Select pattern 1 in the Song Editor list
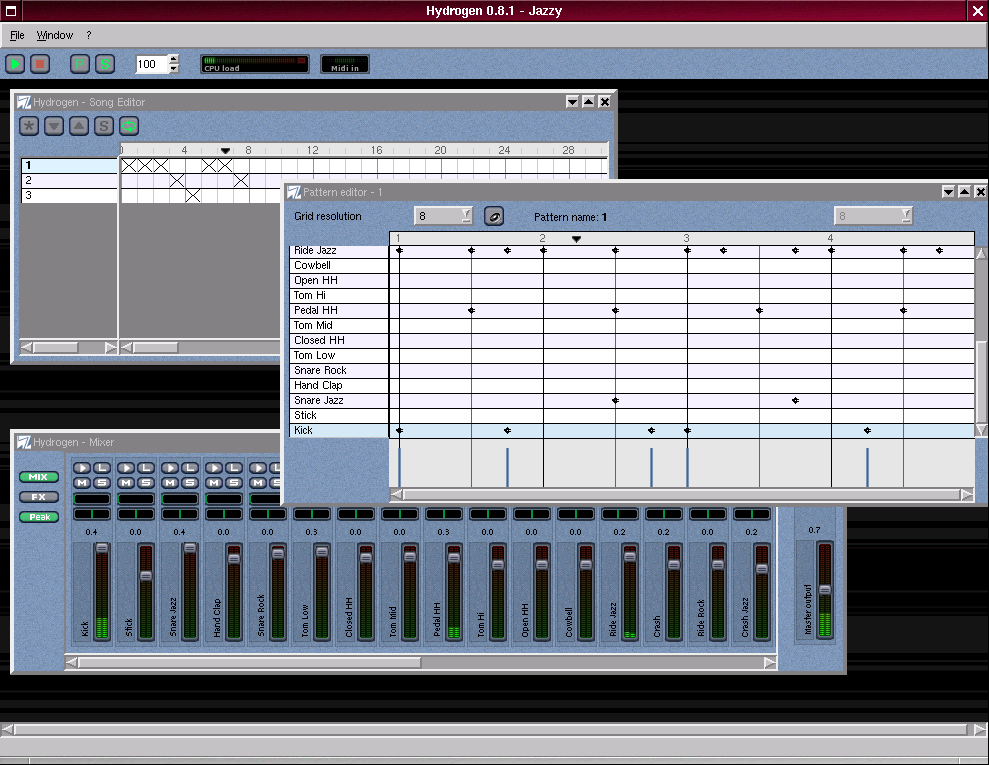This screenshot has height=765, width=989. tap(69, 165)
